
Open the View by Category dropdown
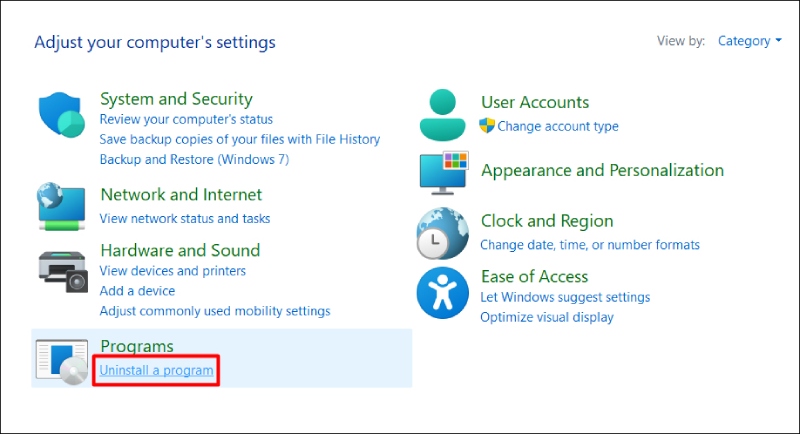(x=750, y=41)
